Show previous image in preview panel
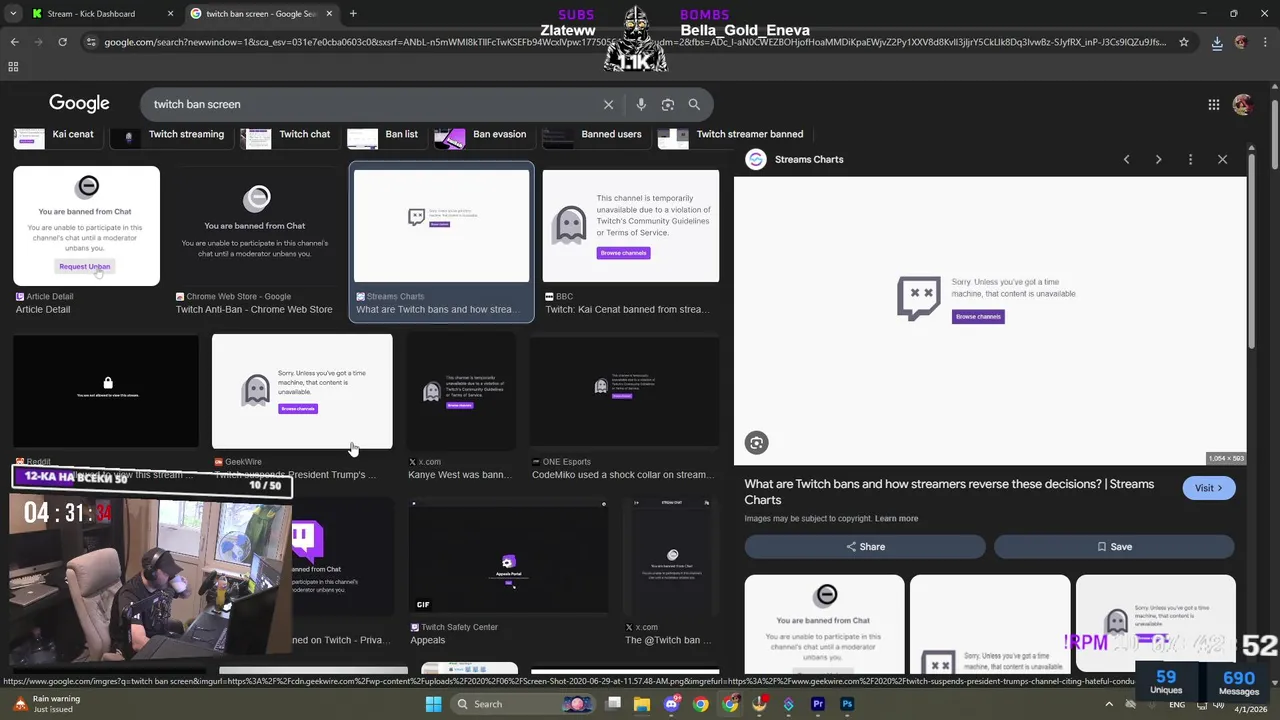The height and width of the screenshot is (720, 1280). [x=1126, y=159]
